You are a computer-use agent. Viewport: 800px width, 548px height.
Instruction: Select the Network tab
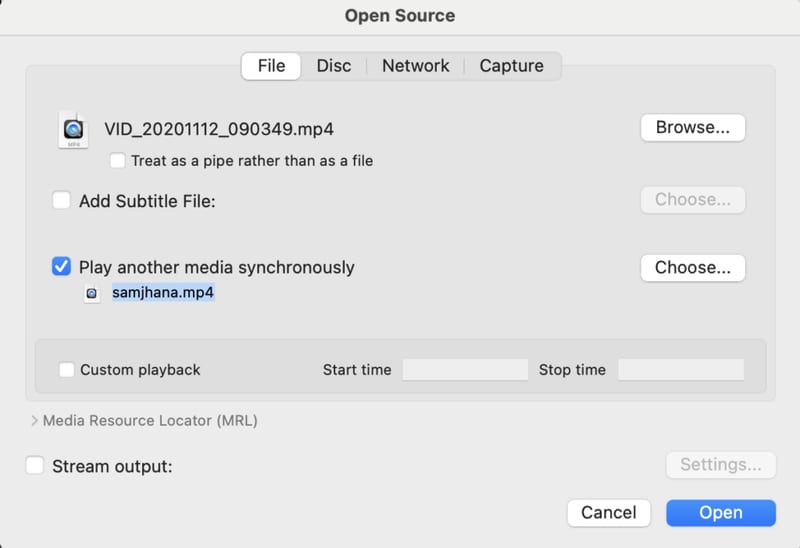(415, 66)
